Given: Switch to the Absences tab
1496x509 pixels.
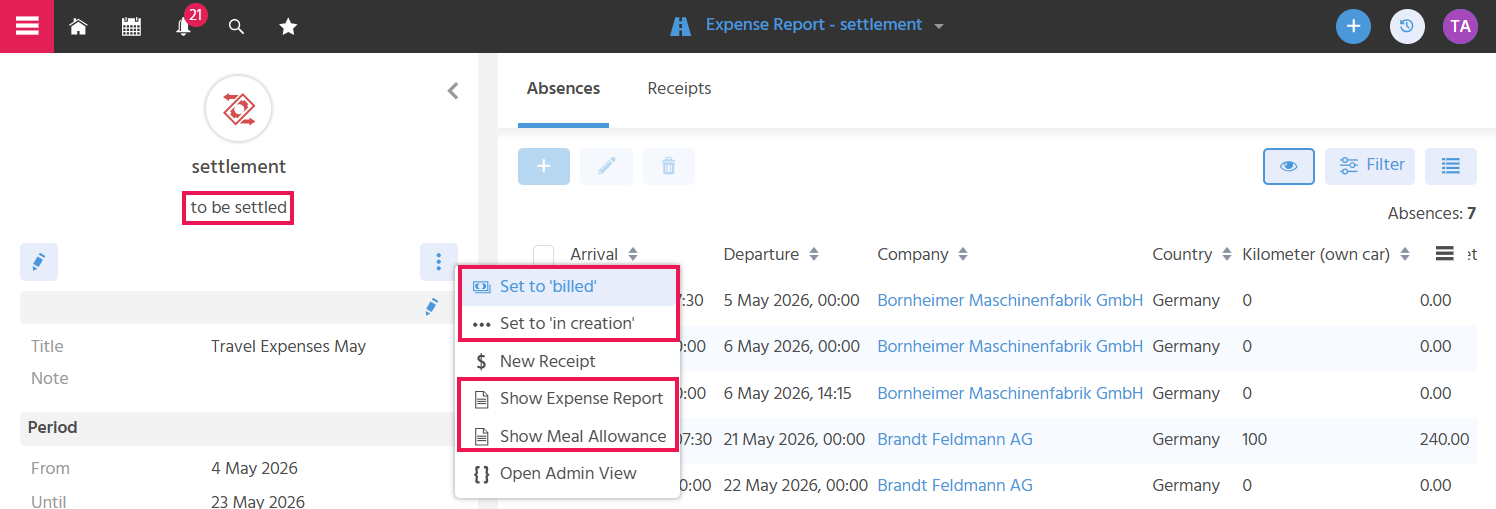Looking at the screenshot, I should coord(563,88).
